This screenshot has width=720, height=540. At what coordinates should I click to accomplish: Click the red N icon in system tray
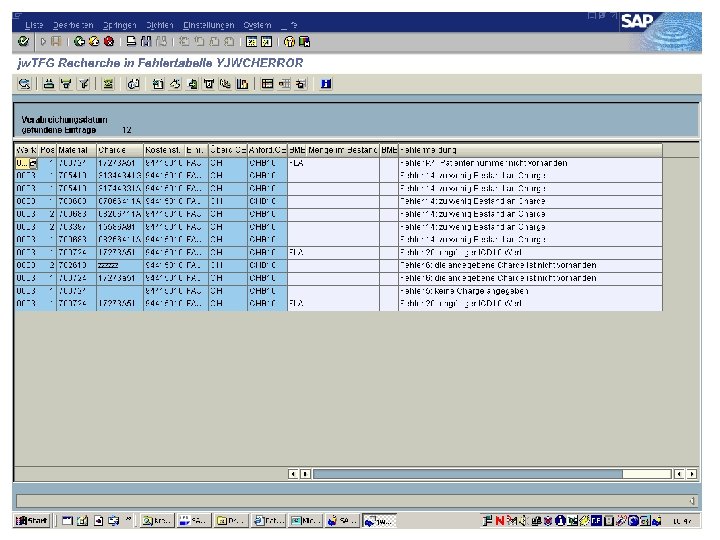(500, 521)
